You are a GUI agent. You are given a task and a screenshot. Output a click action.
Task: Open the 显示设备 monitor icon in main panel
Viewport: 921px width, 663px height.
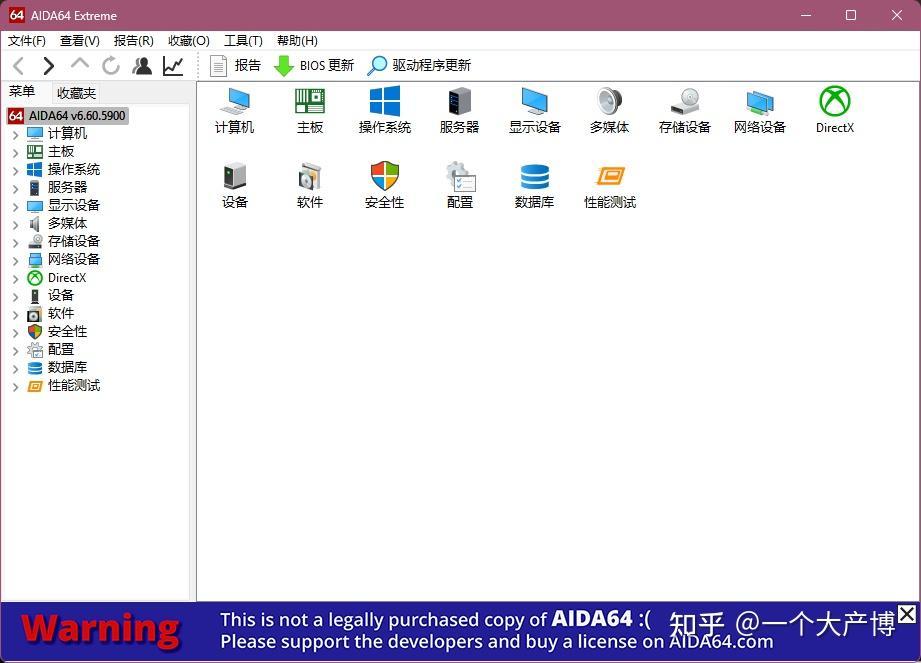point(535,110)
